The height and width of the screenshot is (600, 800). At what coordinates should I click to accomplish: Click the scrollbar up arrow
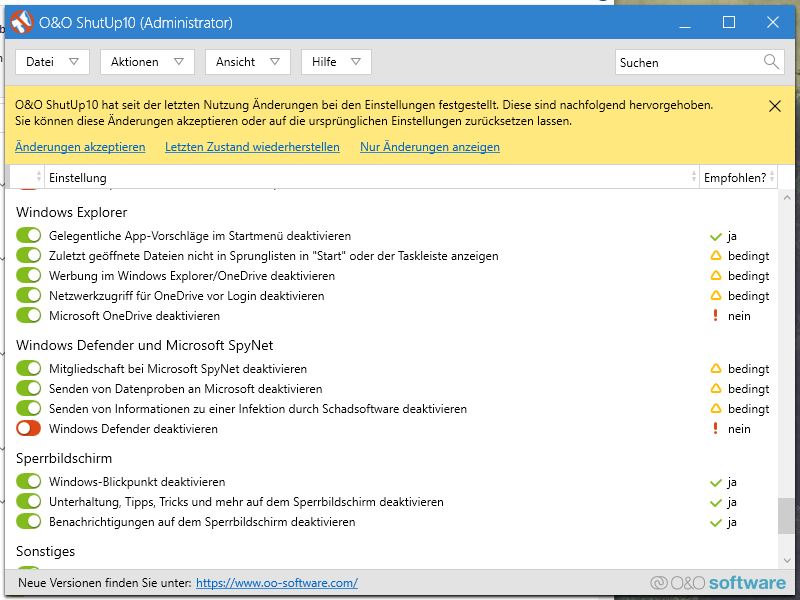pyautogui.click(x=786, y=197)
